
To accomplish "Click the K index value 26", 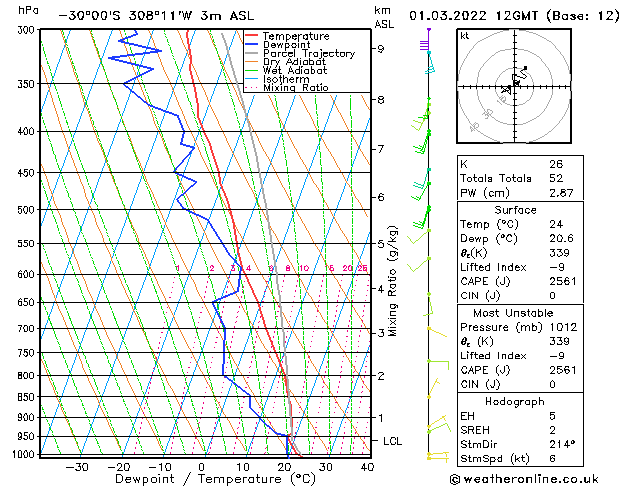I will pyautogui.click(x=556, y=164).
